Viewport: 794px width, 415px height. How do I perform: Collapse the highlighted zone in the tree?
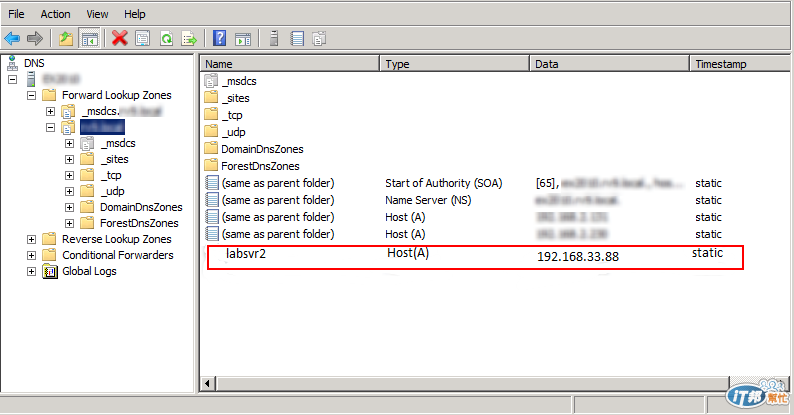point(50,128)
